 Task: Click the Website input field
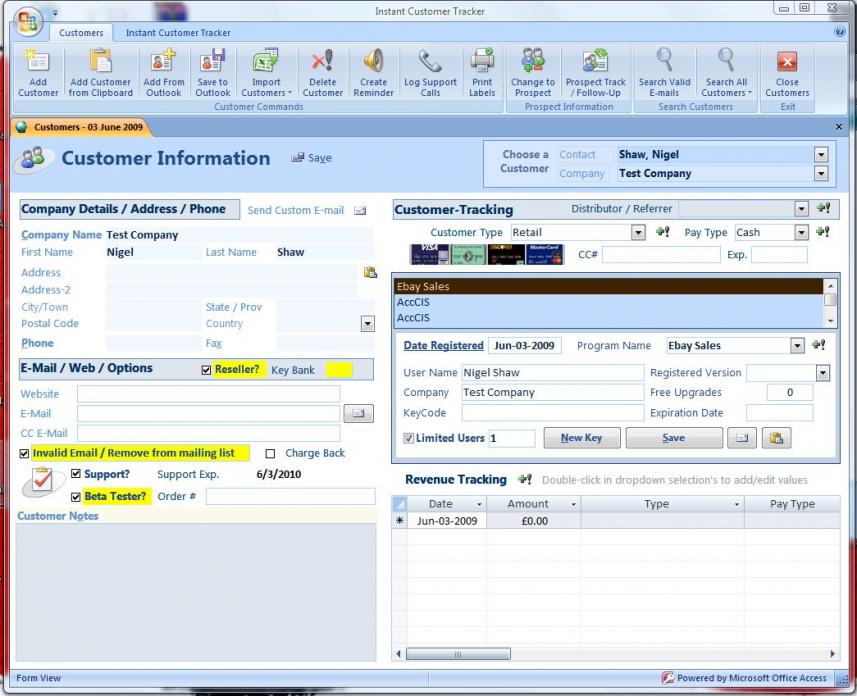tap(208, 394)
